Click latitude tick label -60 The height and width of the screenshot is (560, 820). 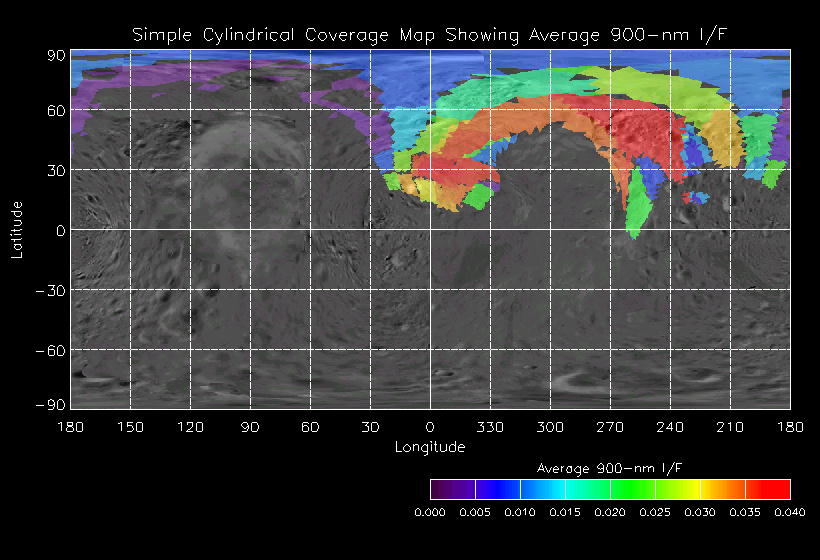pyautogui.click(x=51, y=350)
